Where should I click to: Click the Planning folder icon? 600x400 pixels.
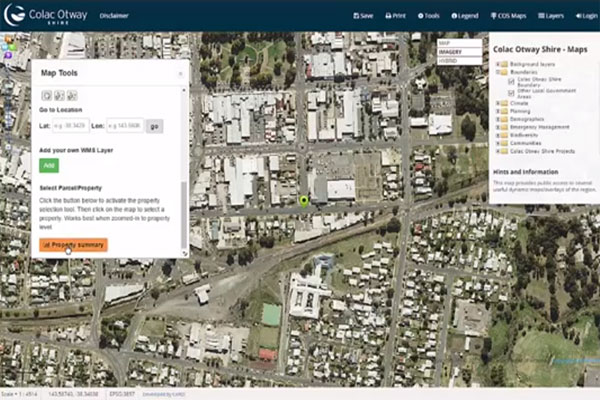click(504, 111)
